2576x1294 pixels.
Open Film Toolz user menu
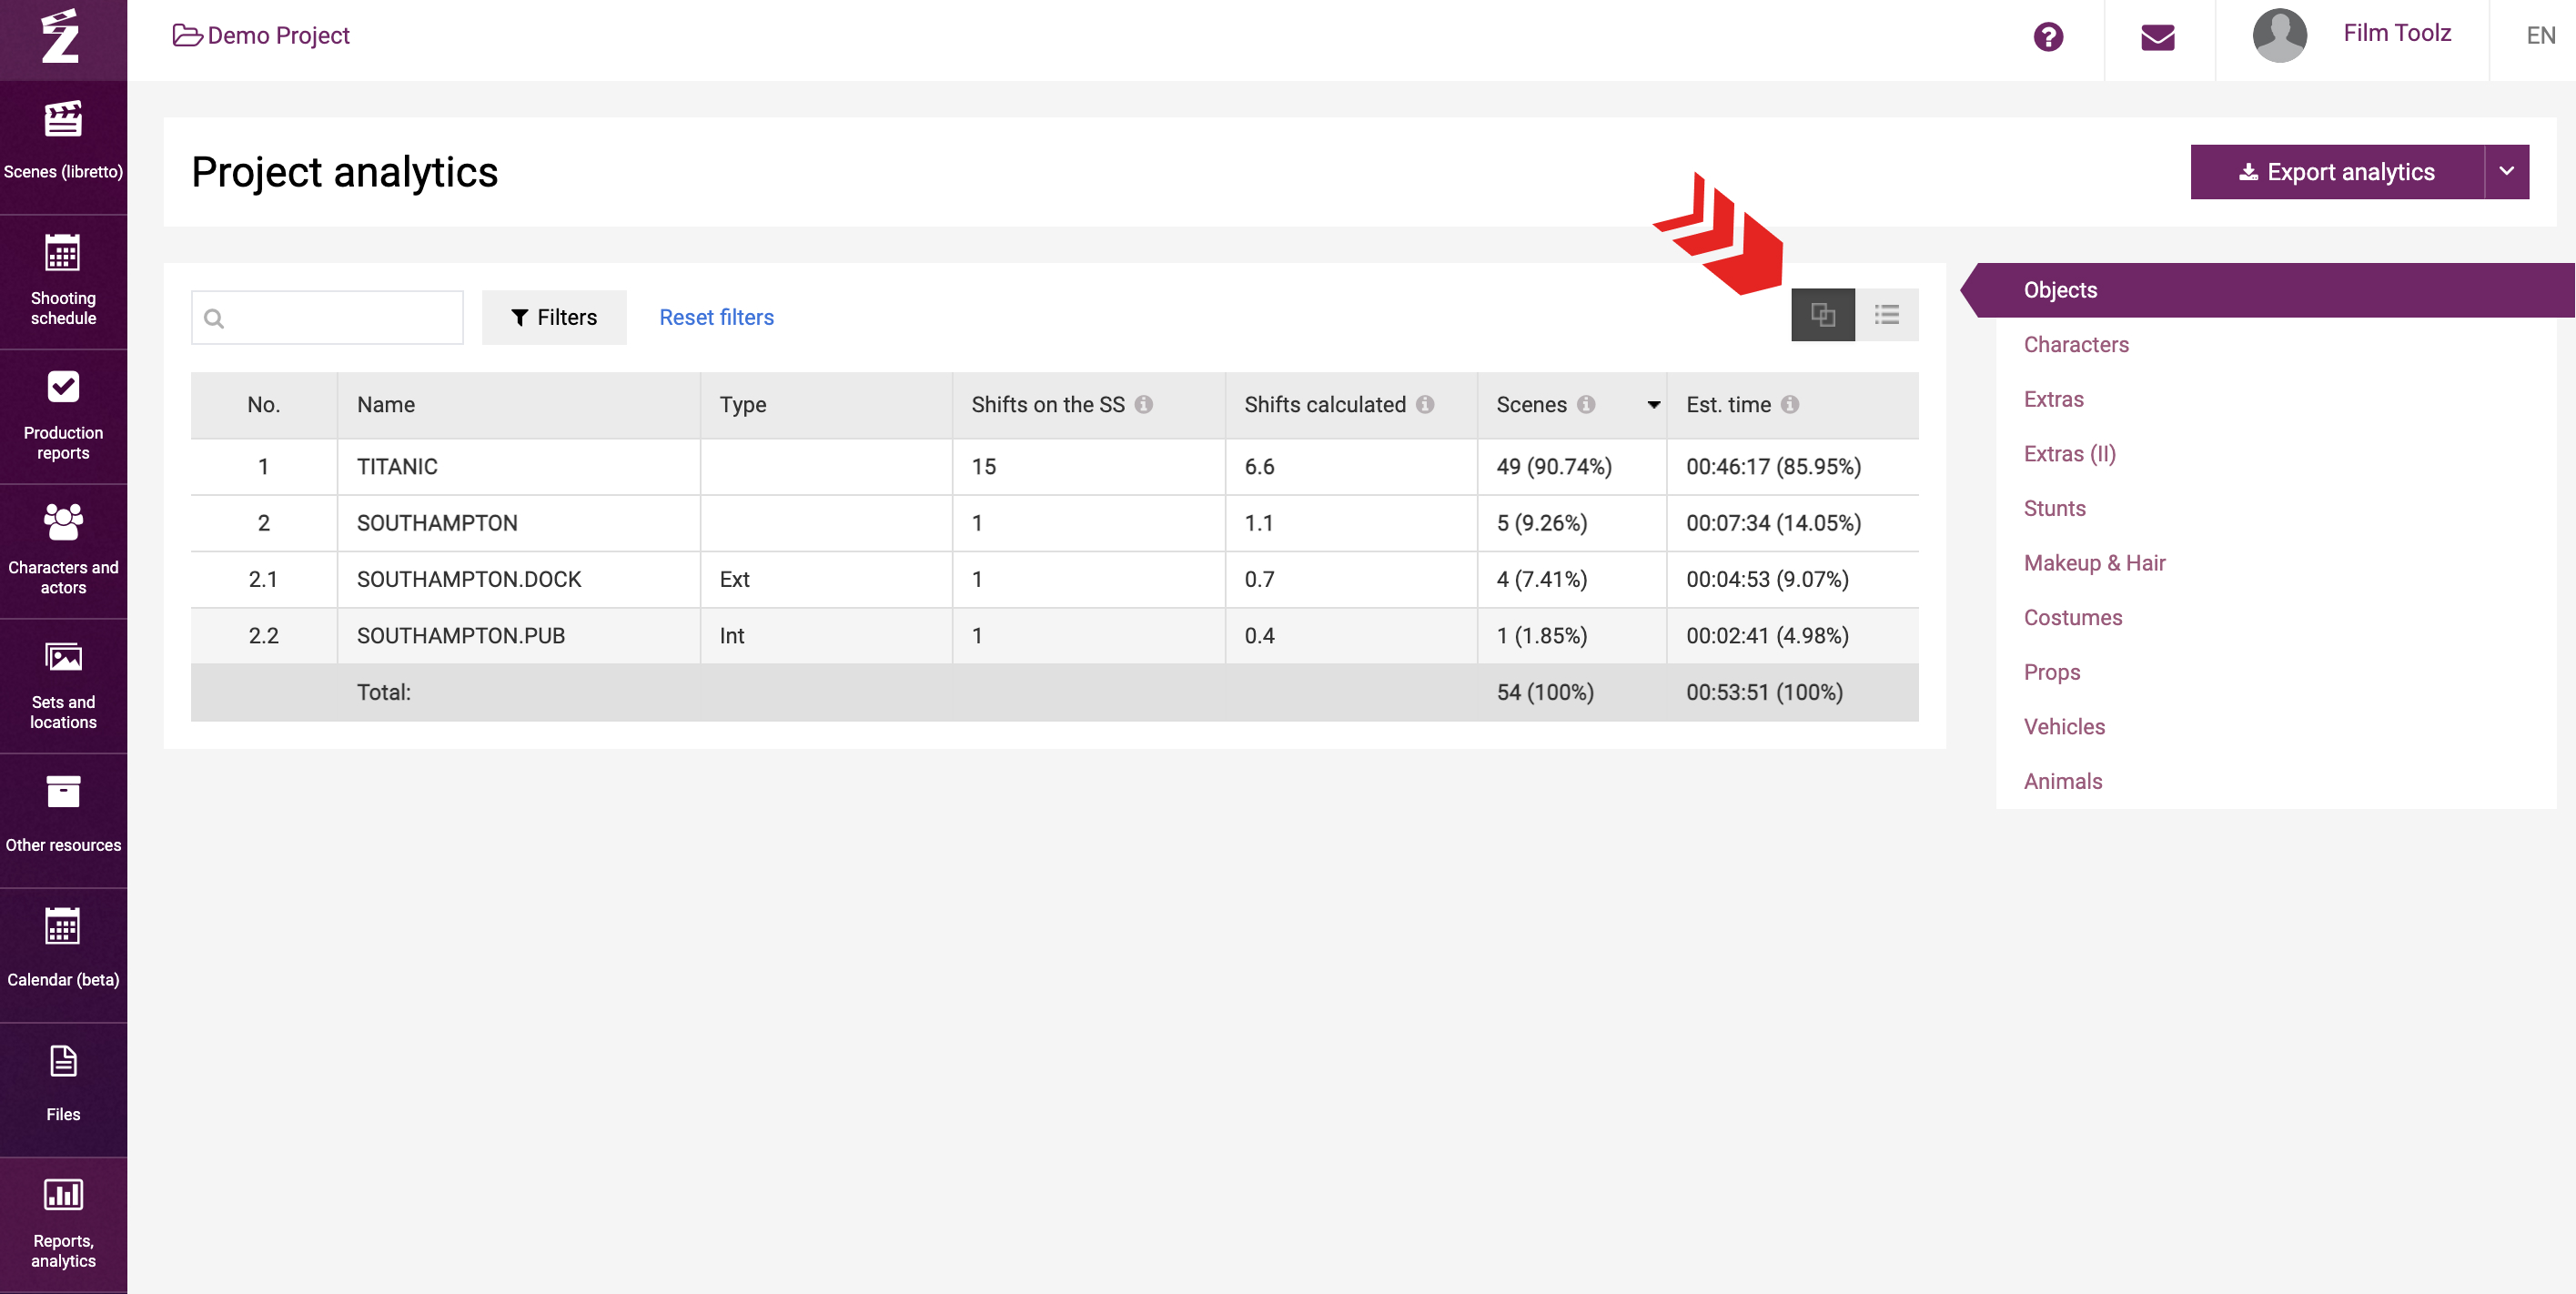[x=2397, y=33]
